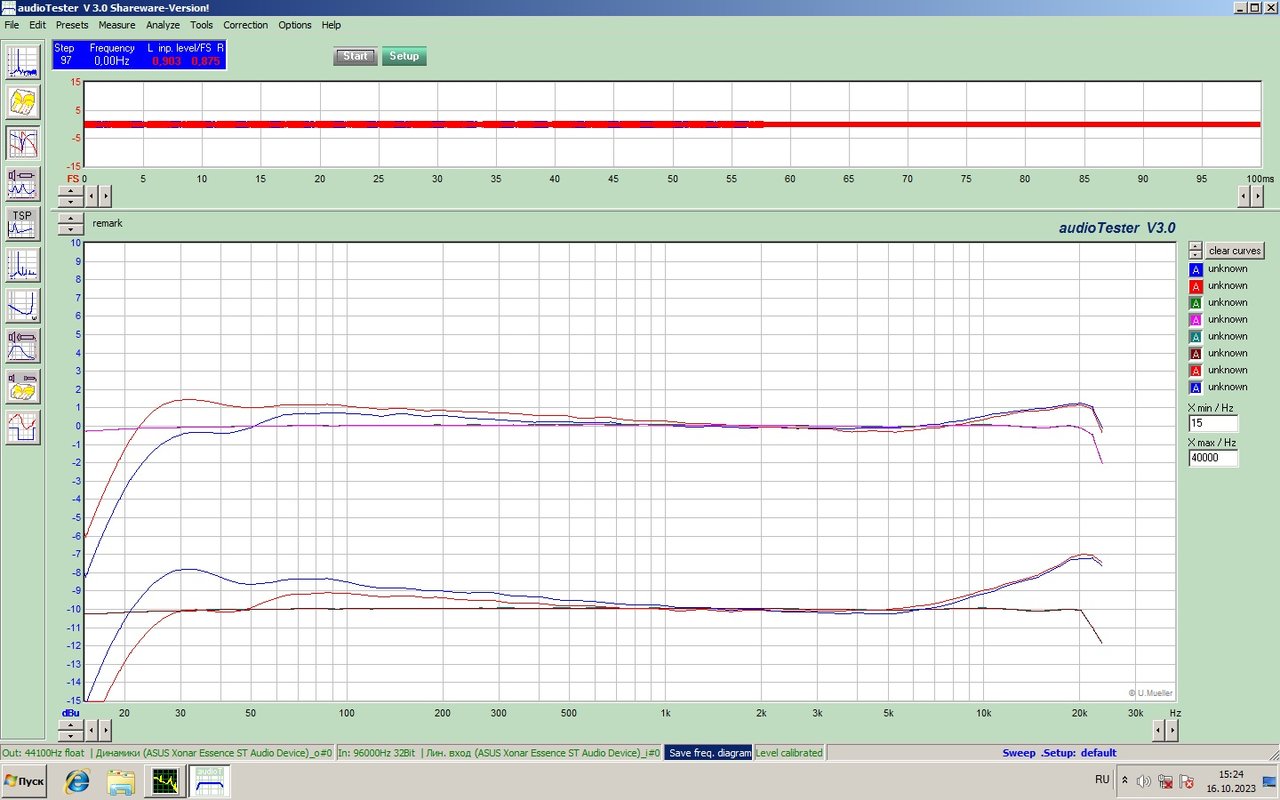Open the Correction menu
This screenshot has height=800, width=1280.
(x=245, y=25)
